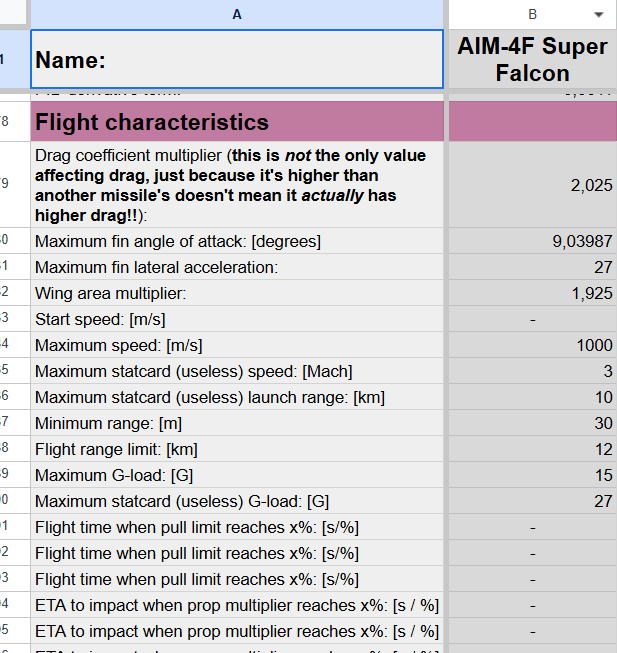The width and height of the screenshot is (617, 653).
Task: Select the statcard launch range value 10
Action: coord(531,397)
